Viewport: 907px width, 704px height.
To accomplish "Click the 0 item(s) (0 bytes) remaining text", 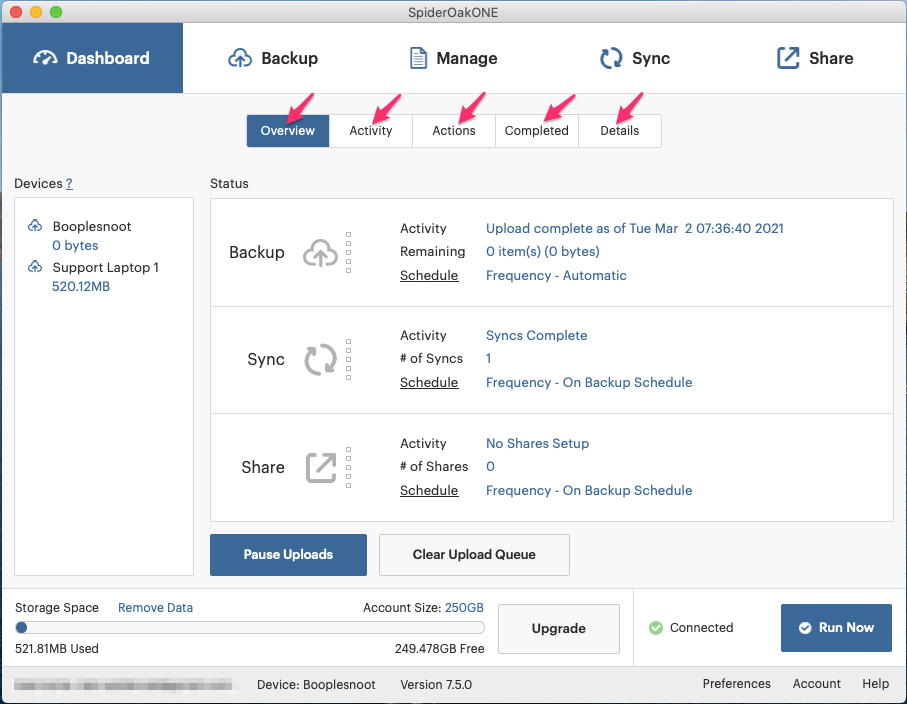I will (x=543, y=252).
